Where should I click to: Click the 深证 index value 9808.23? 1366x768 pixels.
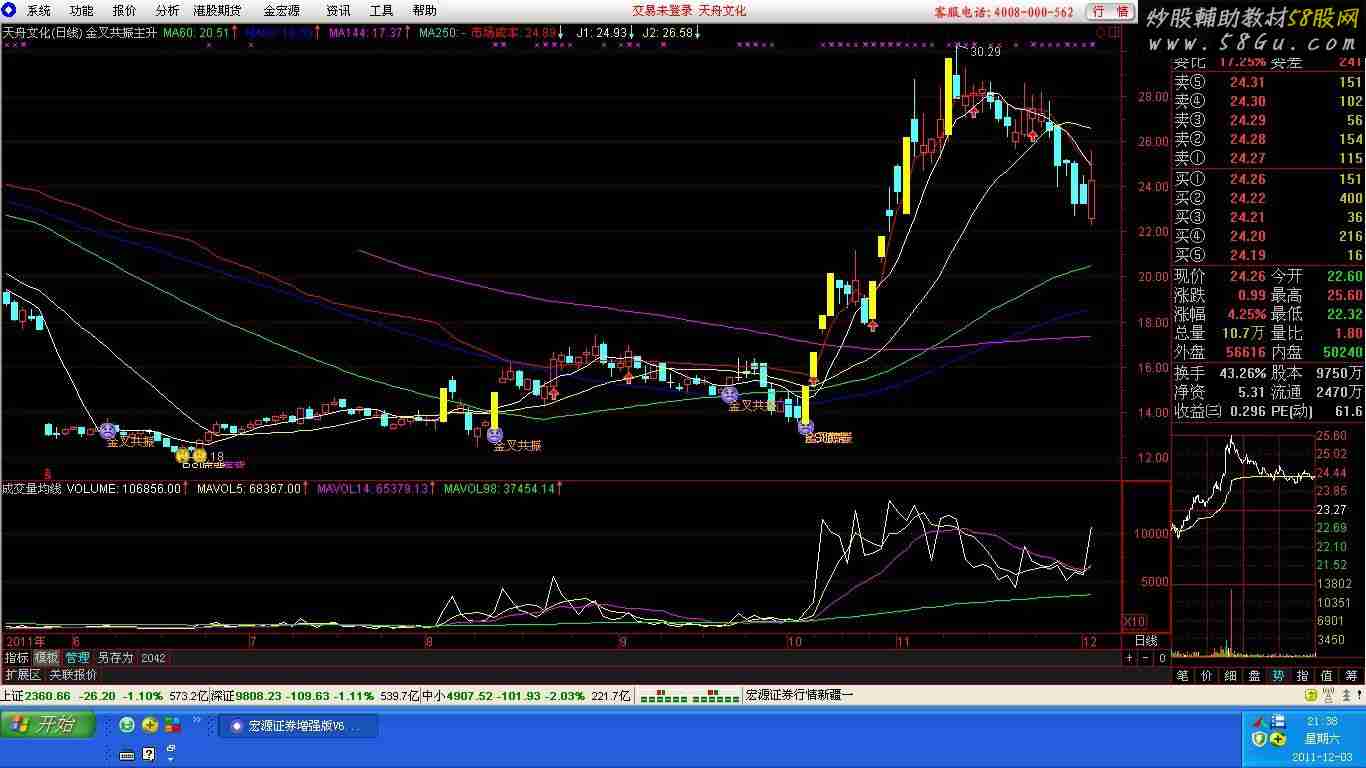click(x=257, y=695)
